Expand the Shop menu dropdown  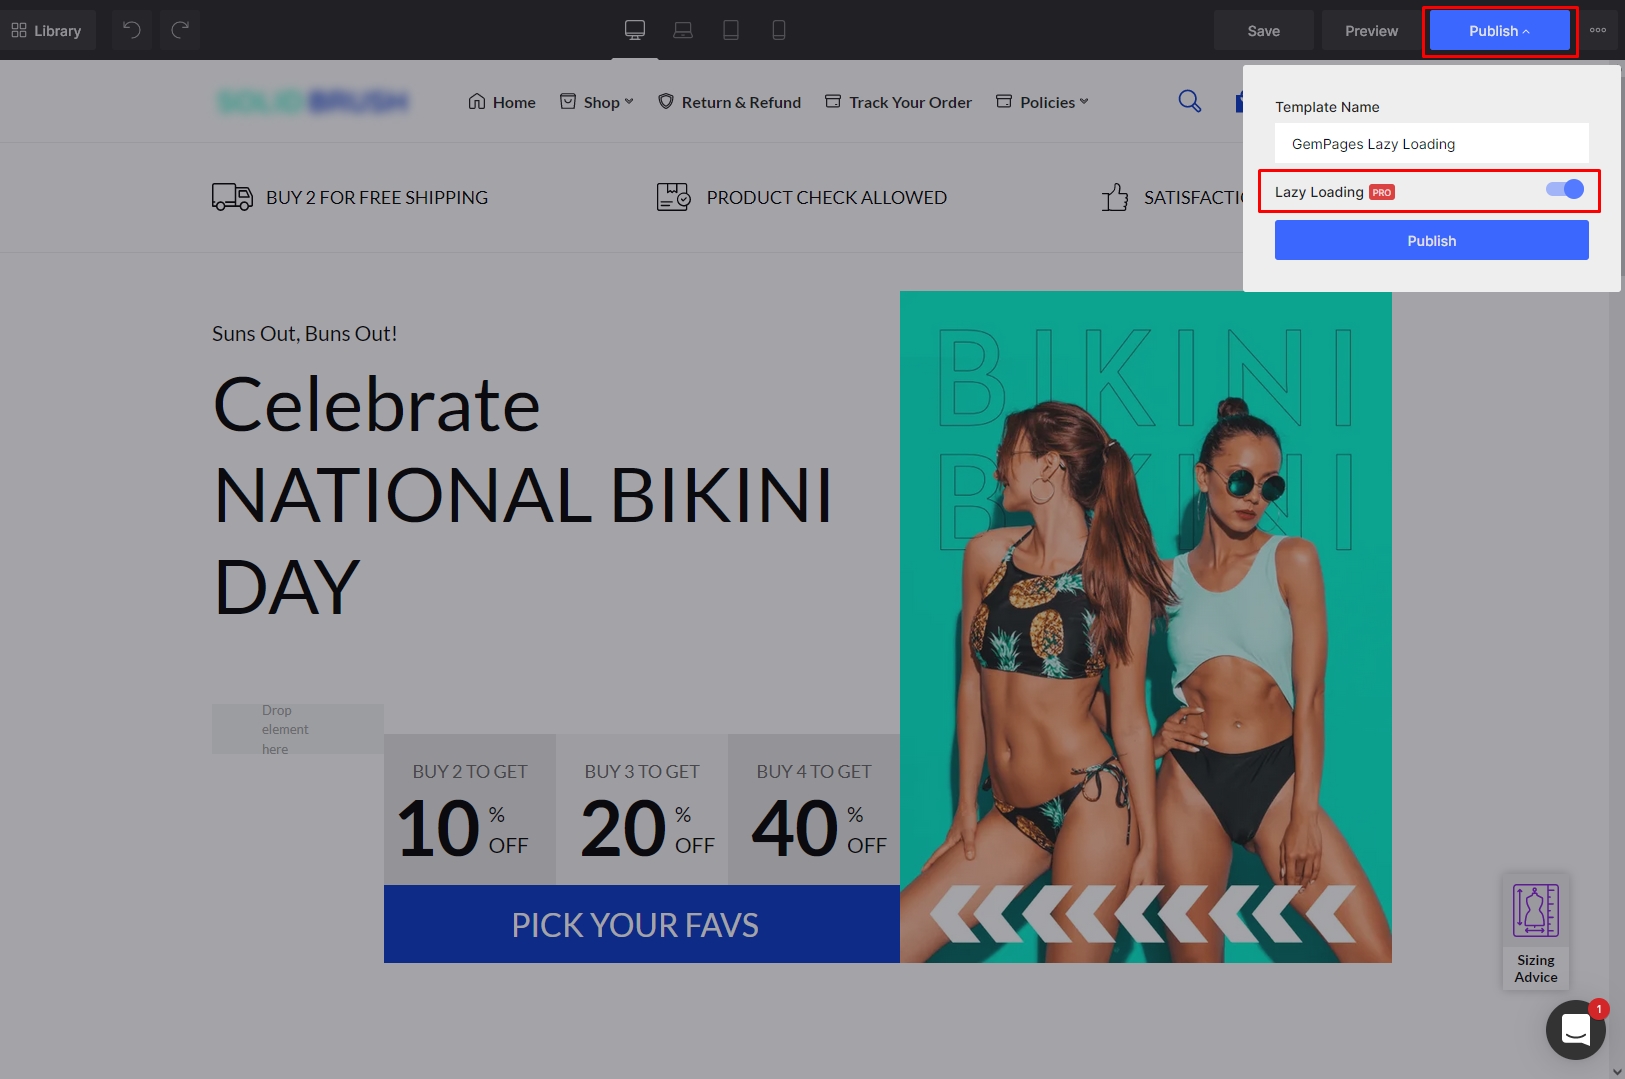pos(597,102)
